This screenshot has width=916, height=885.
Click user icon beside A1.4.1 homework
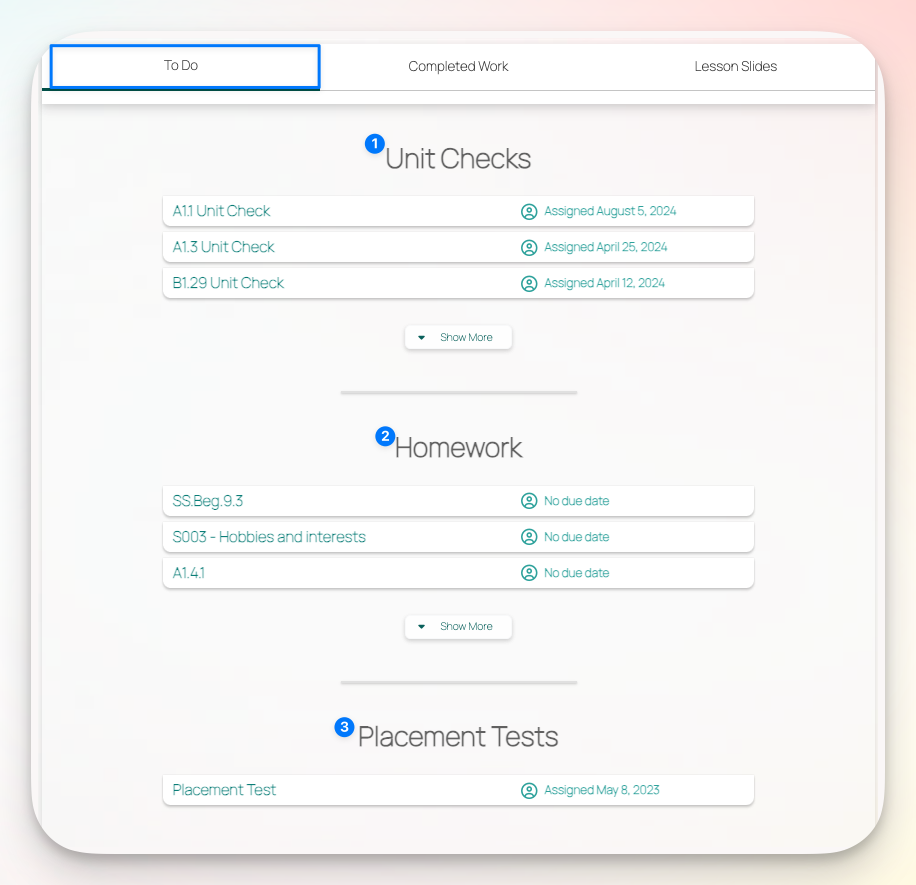pos(529,573)
